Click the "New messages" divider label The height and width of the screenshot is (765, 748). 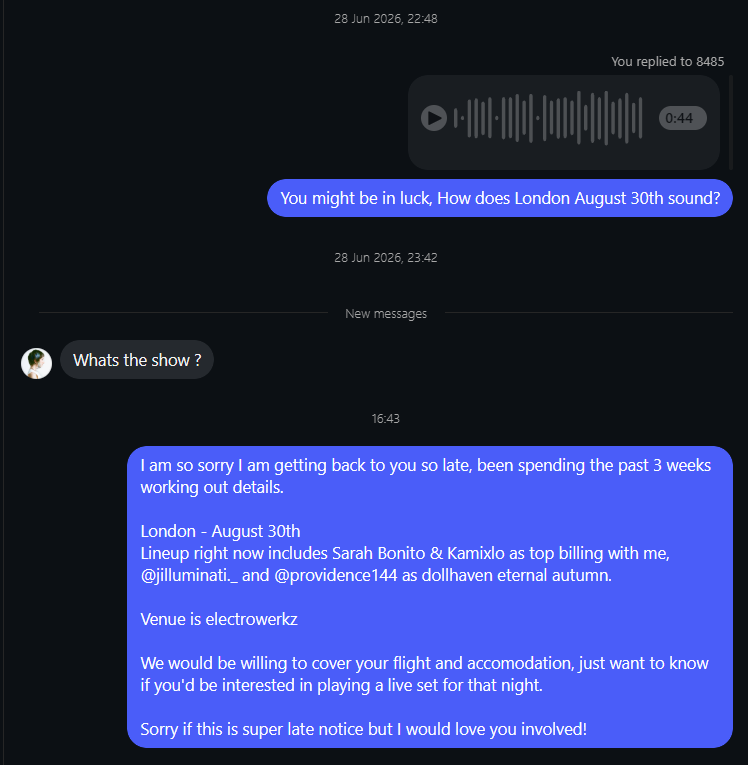point(386,313)
